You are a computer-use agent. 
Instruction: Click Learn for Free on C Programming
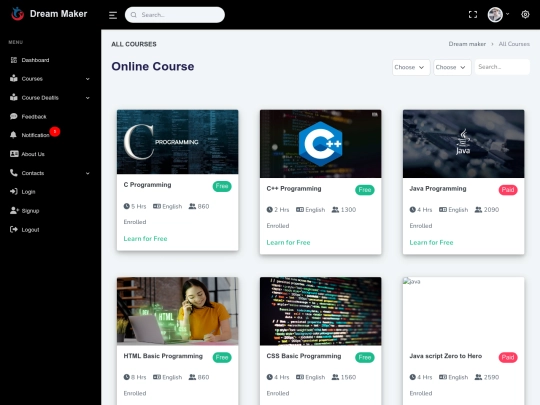(145, 239)
